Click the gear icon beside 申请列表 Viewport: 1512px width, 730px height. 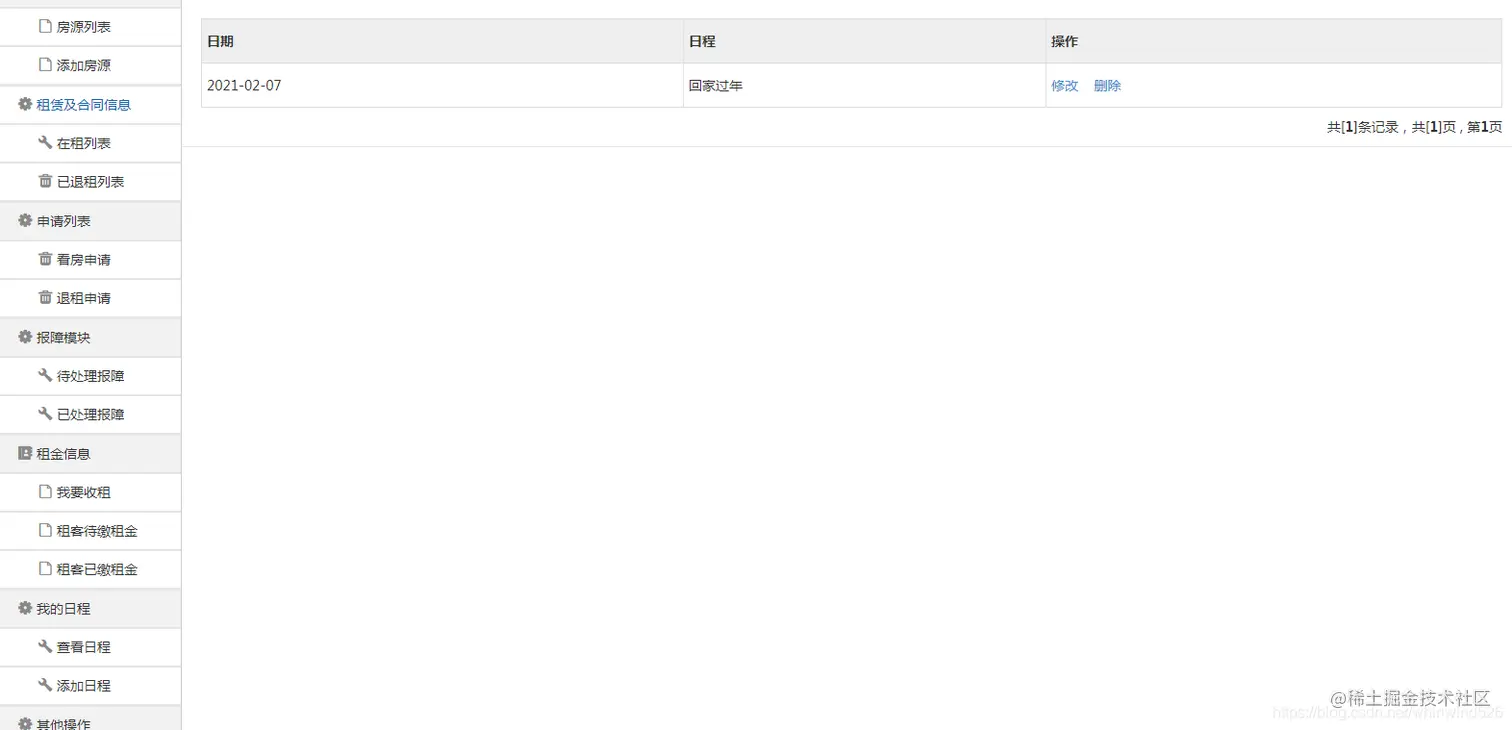(x=25, y=220)
